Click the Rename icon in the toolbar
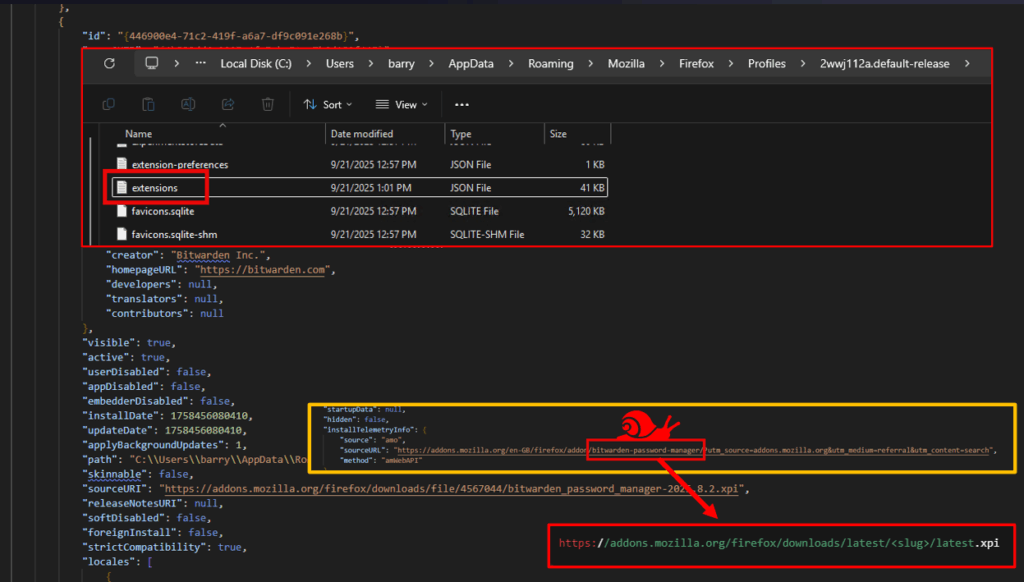 coord(188,104)
